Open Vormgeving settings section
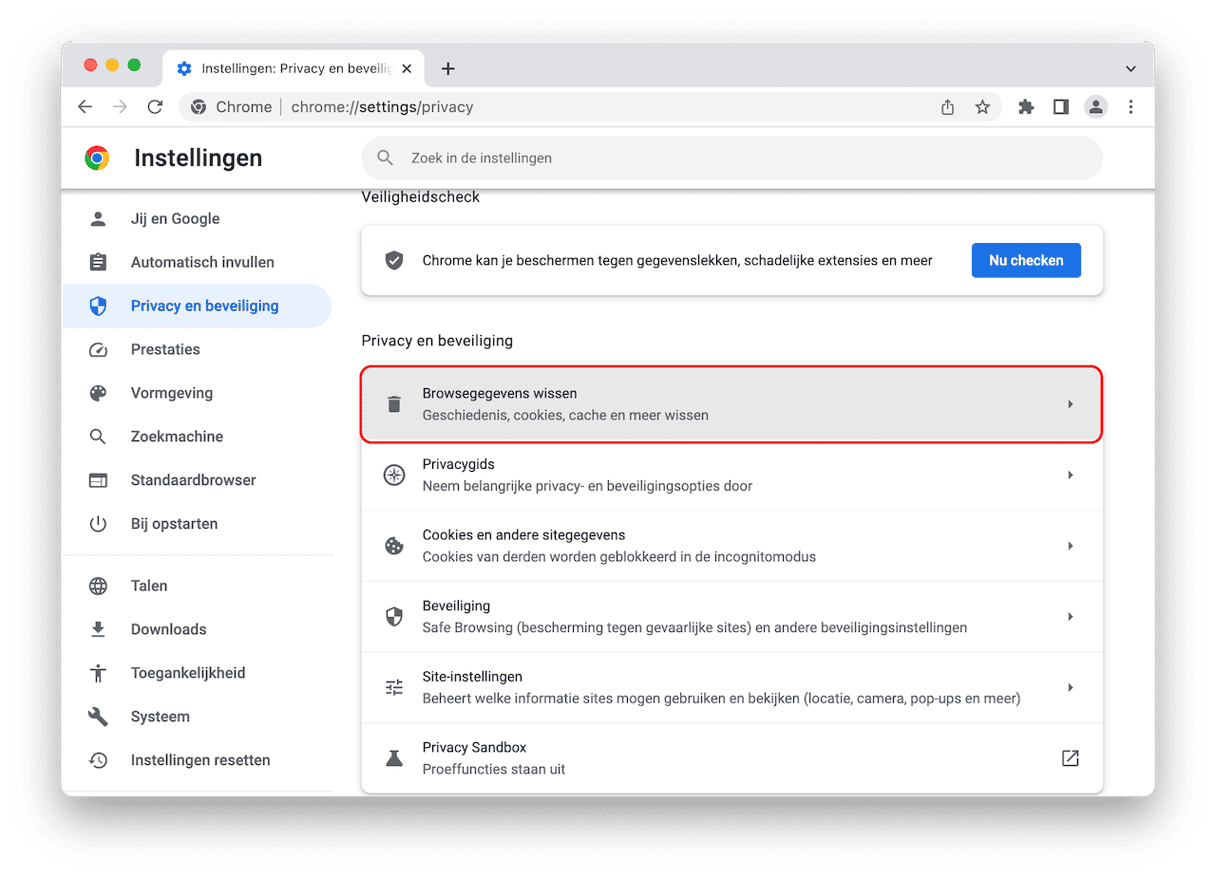The image size is (1216, 877). click(171, 393)
